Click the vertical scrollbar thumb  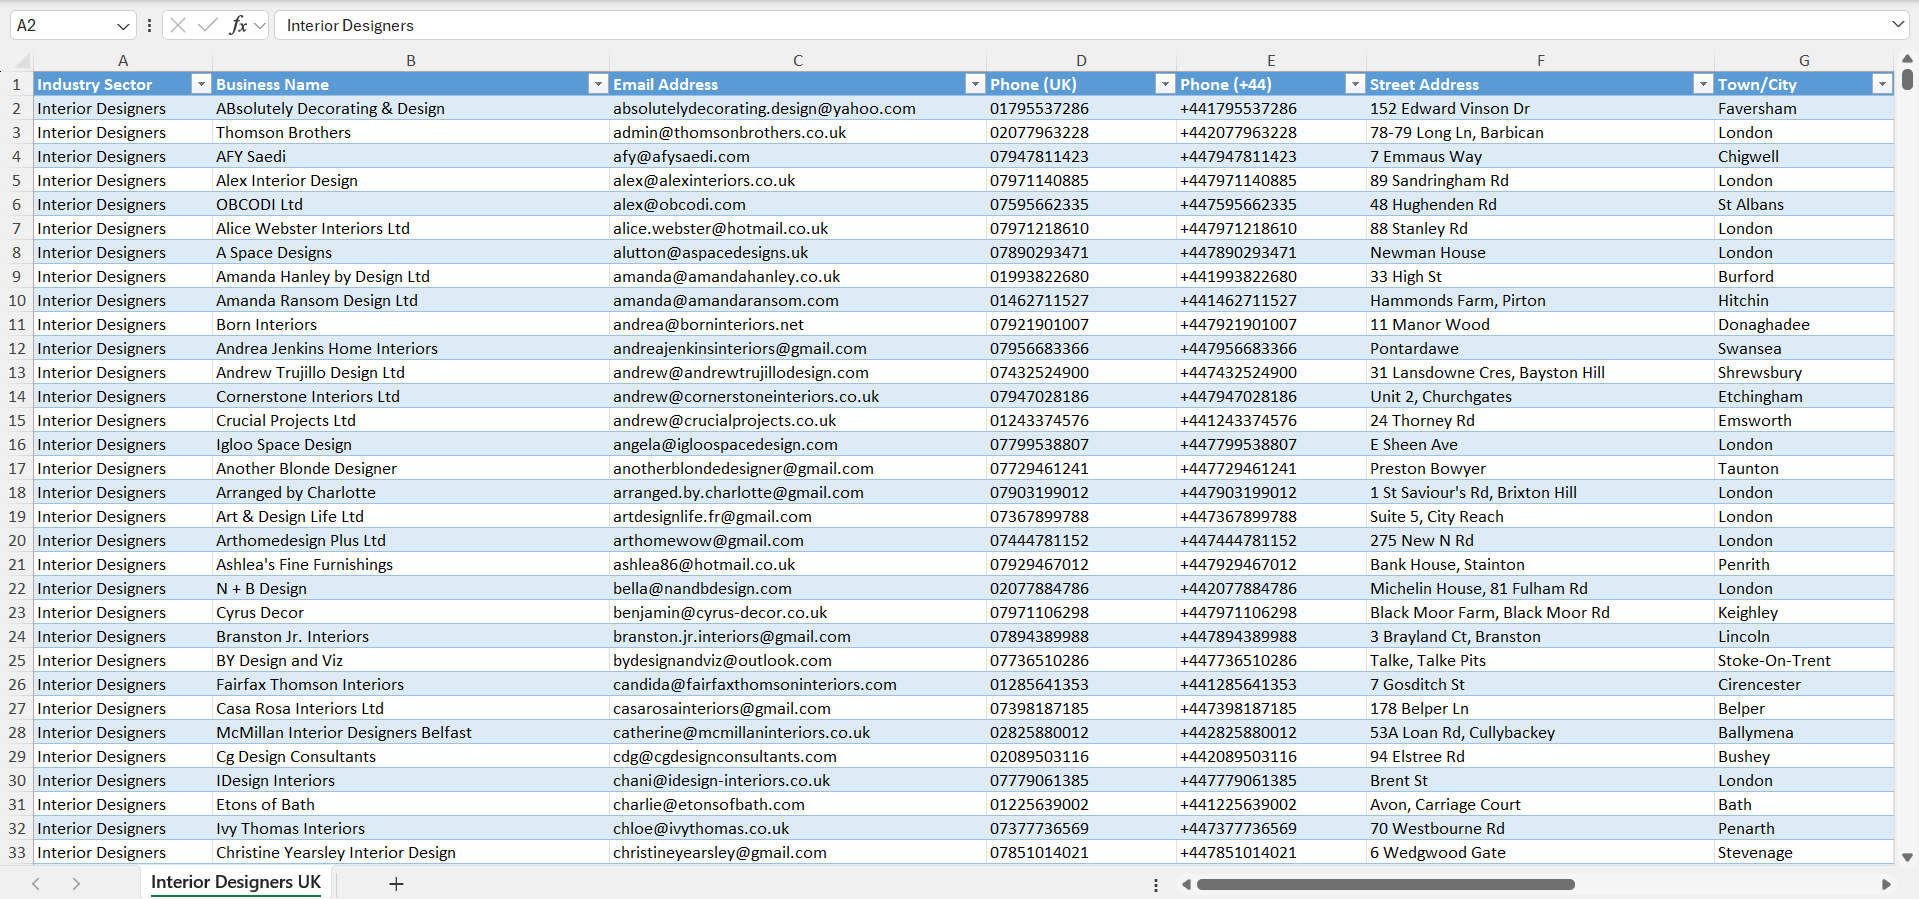click(1907, 79)
